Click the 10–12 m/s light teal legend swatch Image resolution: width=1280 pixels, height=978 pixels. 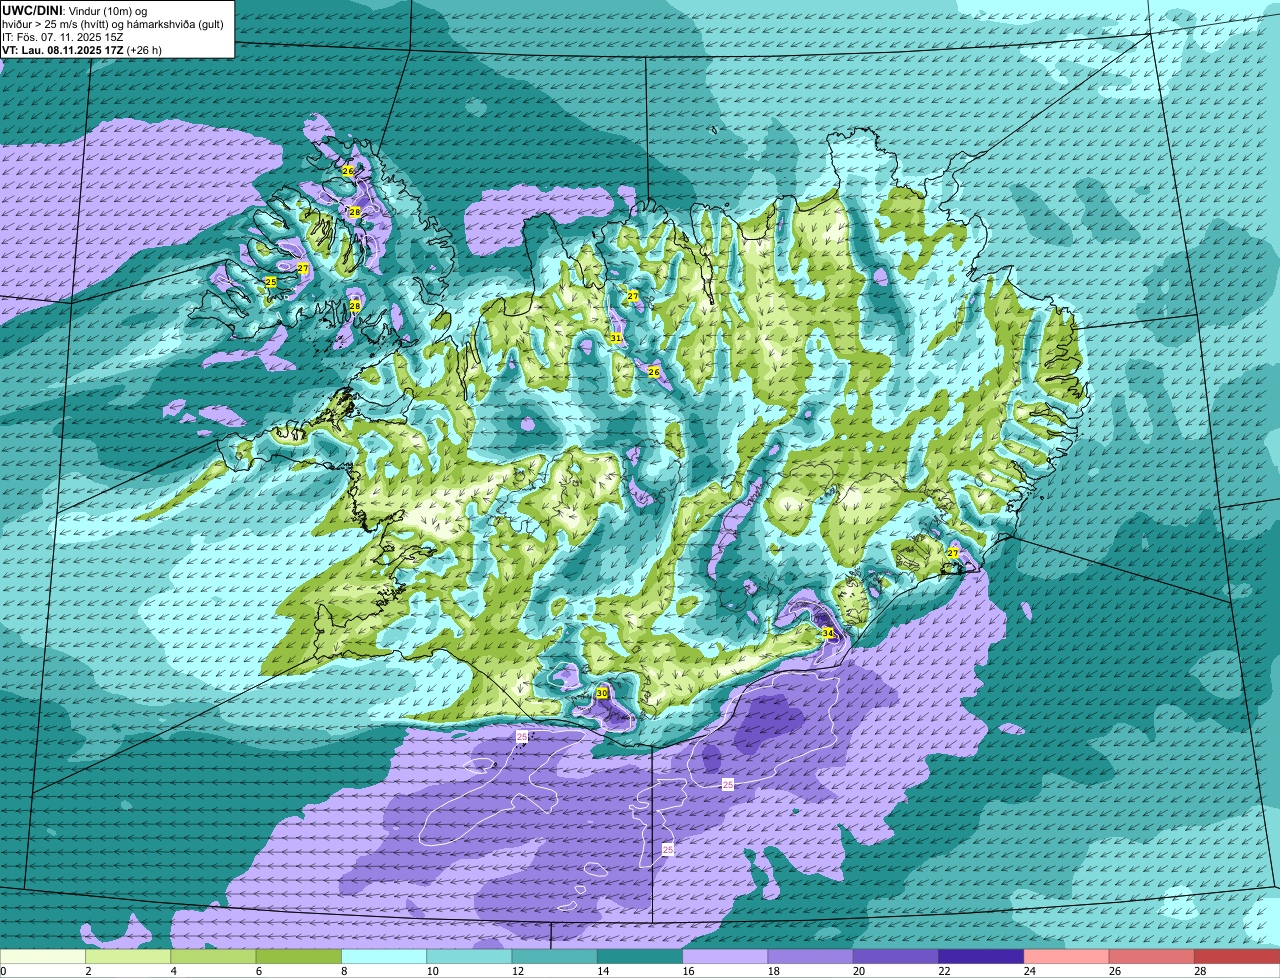(469, 956)
